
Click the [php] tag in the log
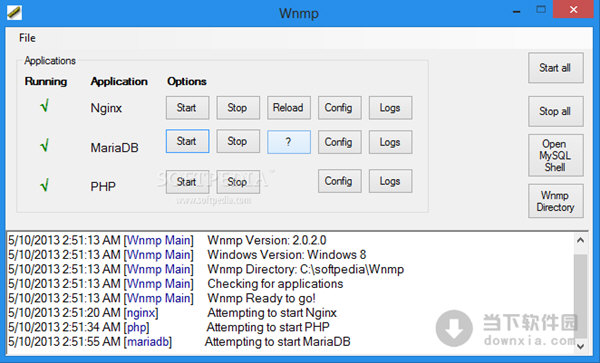point(136,327)
